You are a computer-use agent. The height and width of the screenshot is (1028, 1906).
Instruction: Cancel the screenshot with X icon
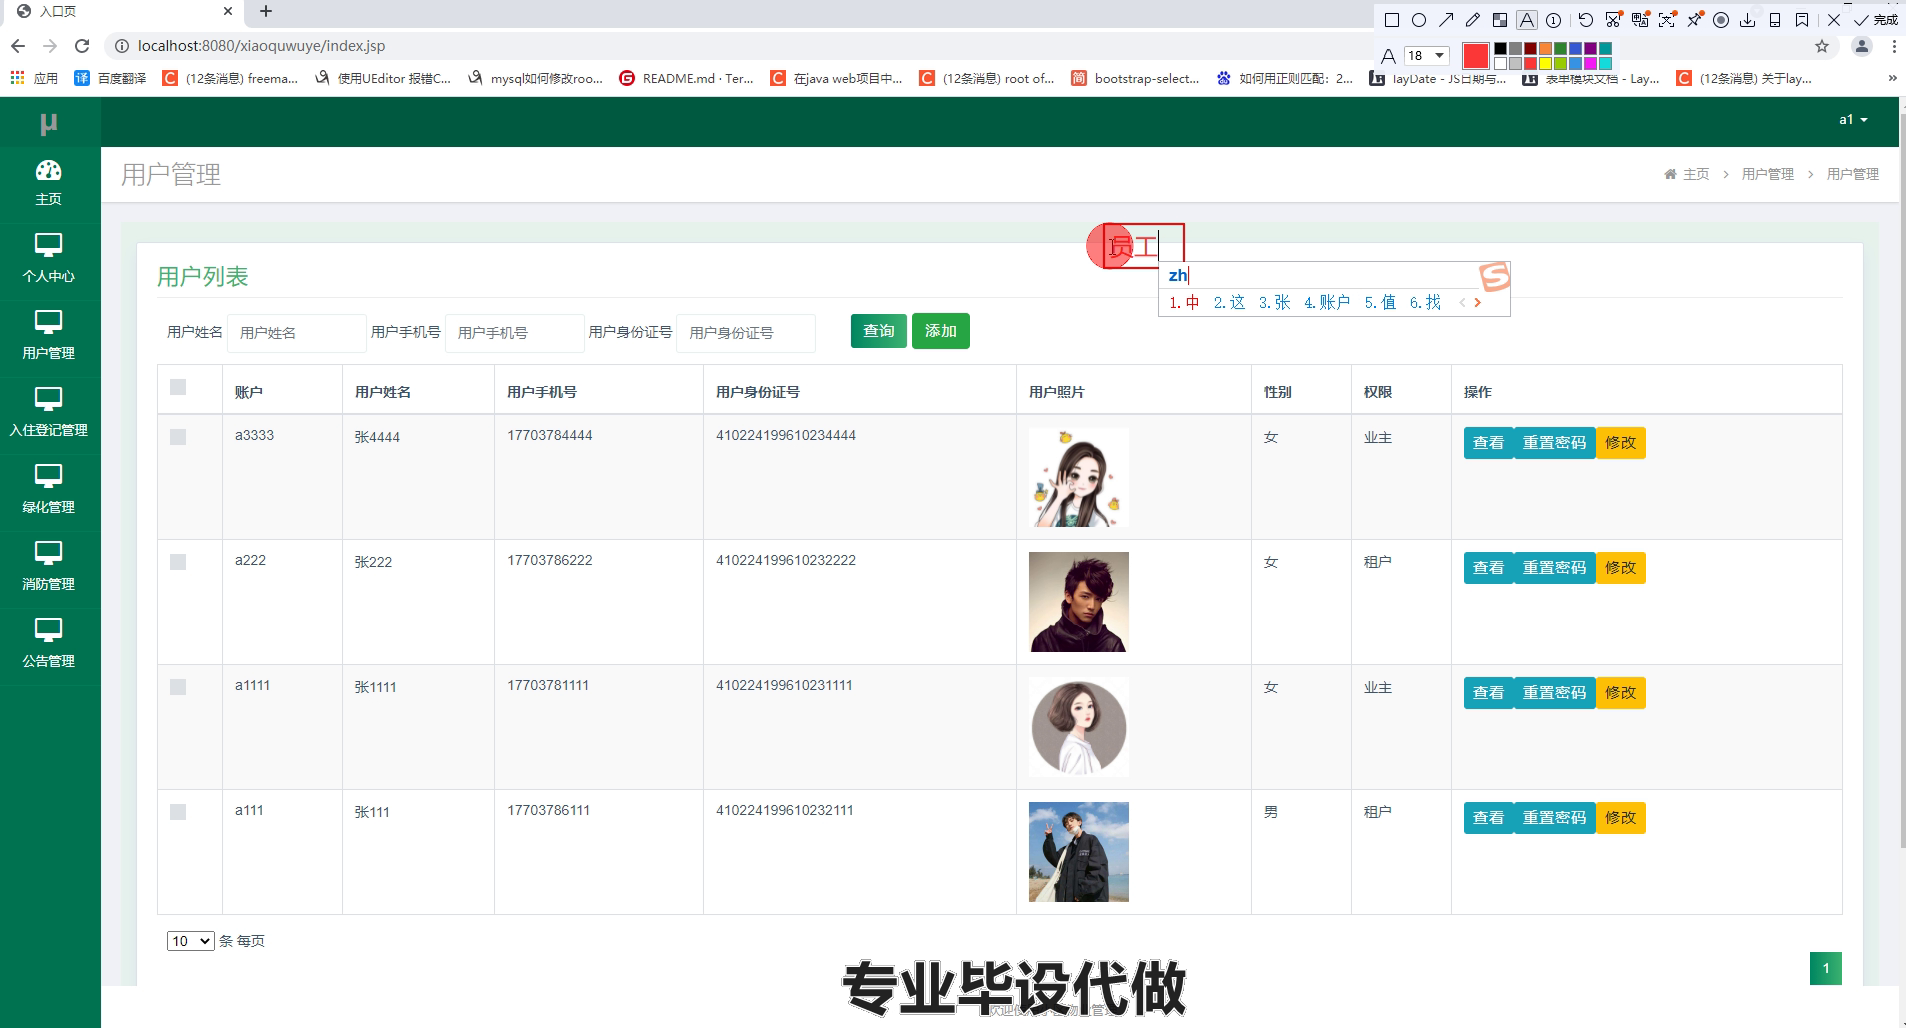click(x=1834, y=20)
